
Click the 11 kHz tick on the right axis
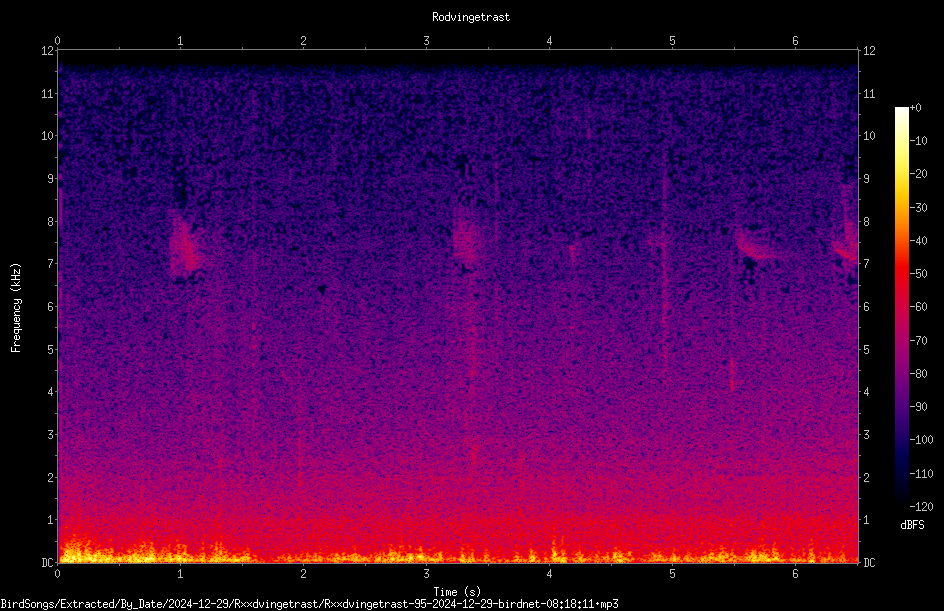869,93
